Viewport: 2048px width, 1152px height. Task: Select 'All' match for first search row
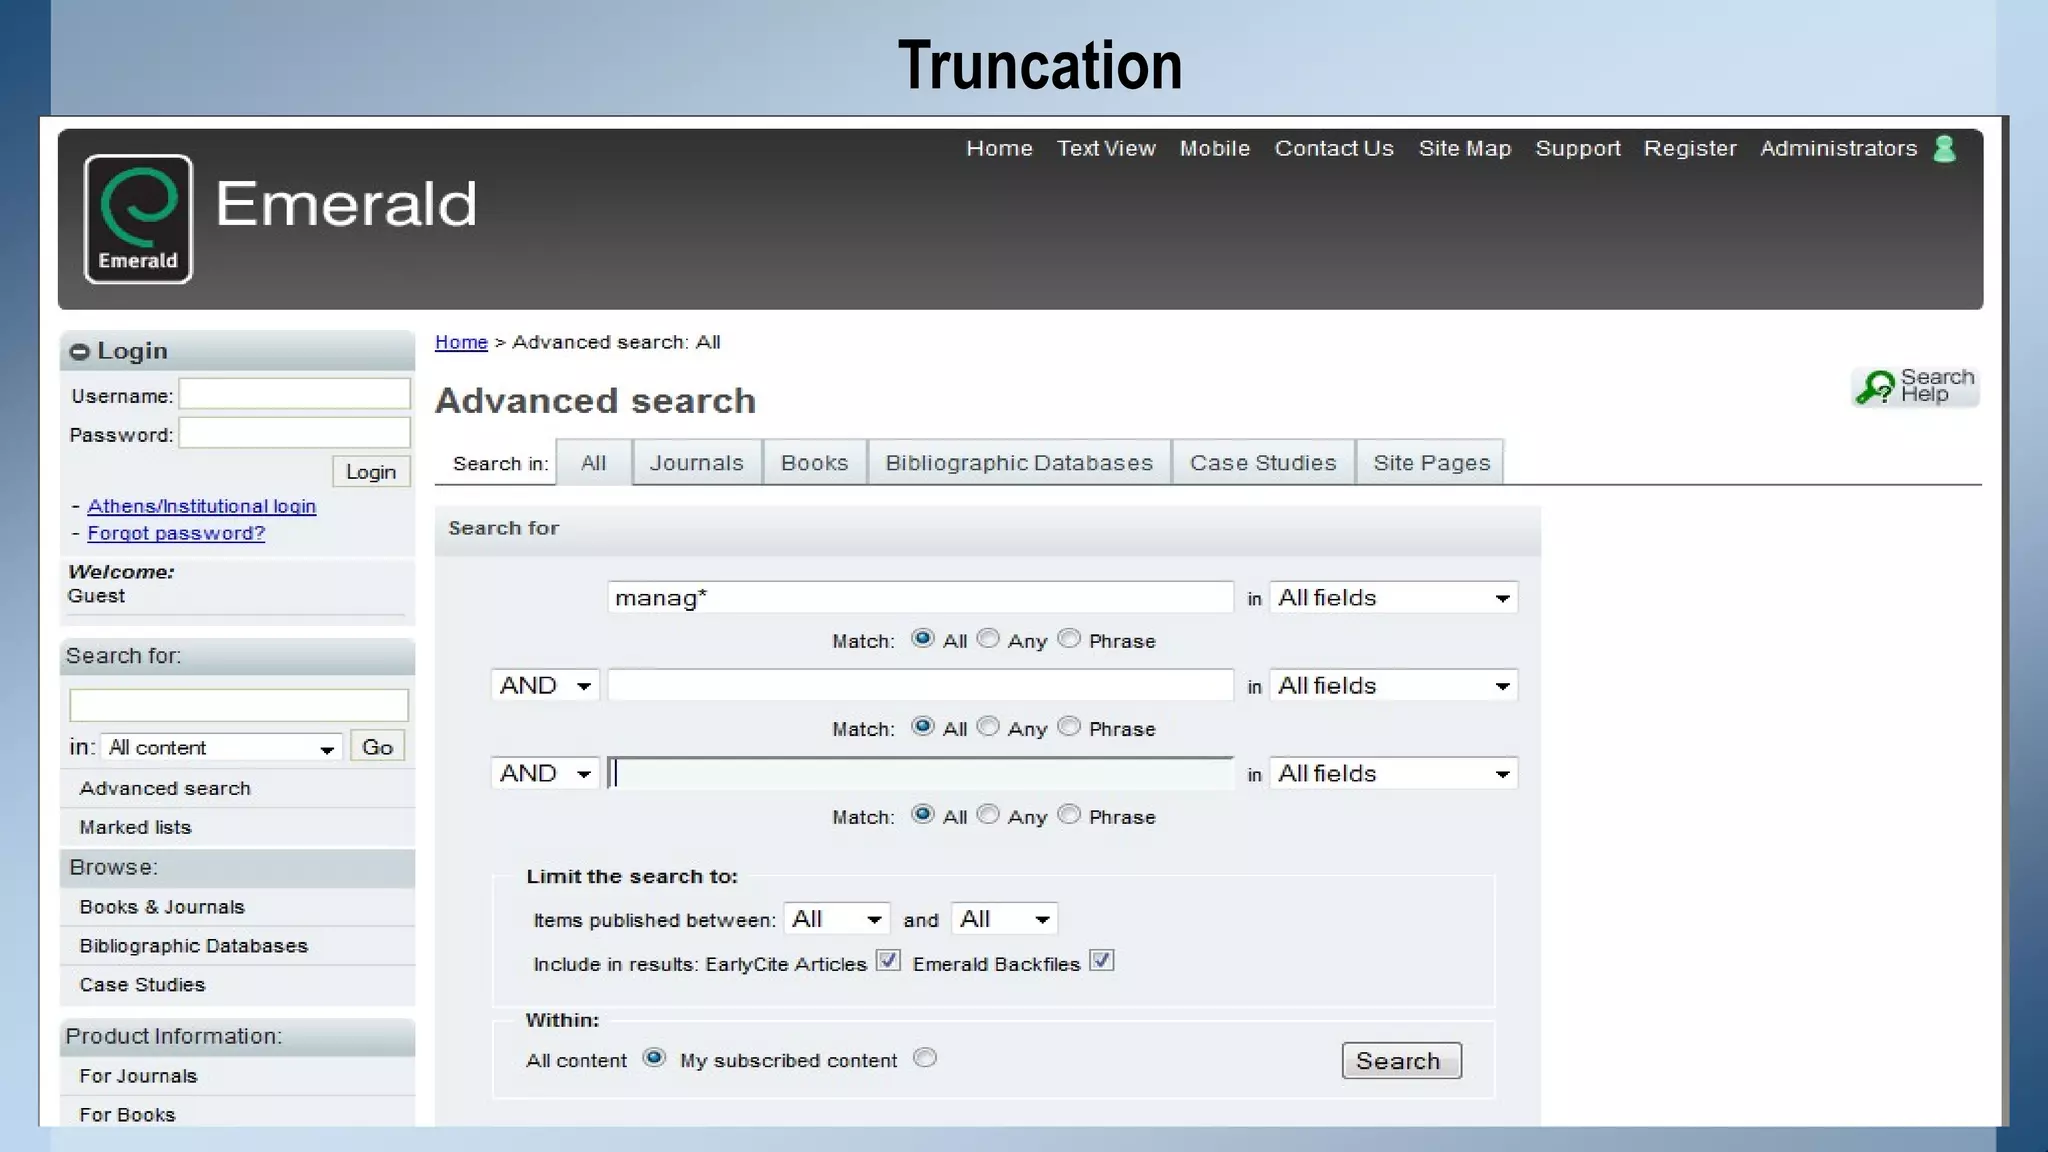click(922, 638)
